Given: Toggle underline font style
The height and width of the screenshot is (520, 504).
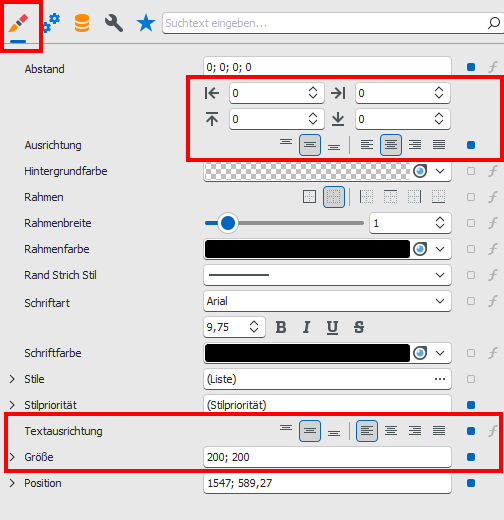Looking at the screenshot, I should click(332, 327).
